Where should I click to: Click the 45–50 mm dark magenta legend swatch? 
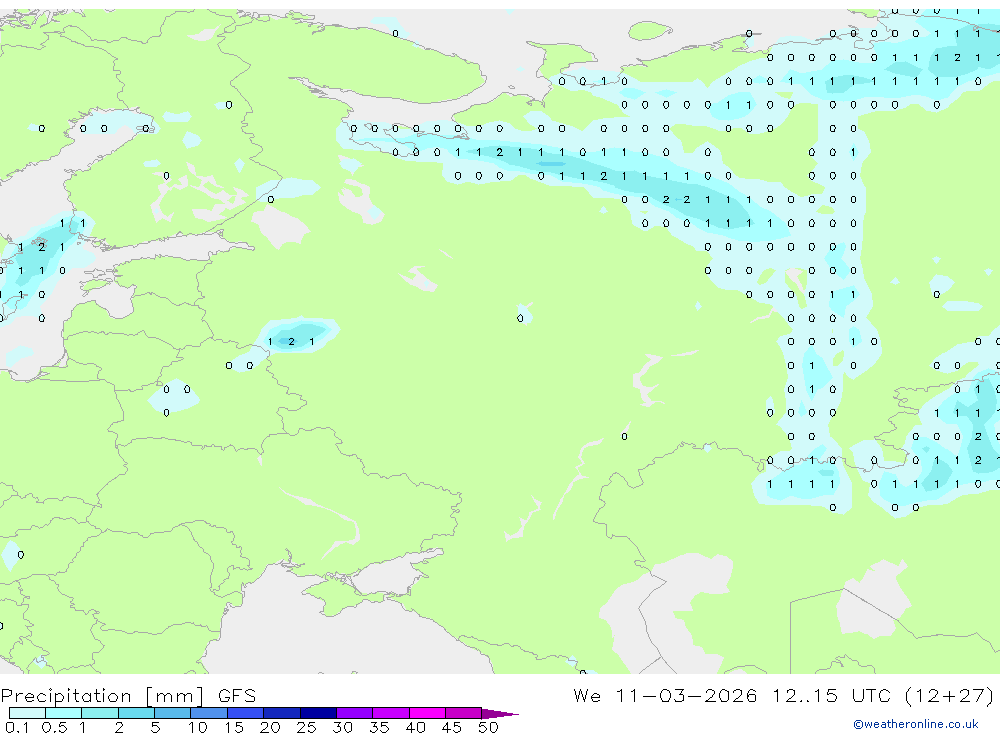(464, 713)
